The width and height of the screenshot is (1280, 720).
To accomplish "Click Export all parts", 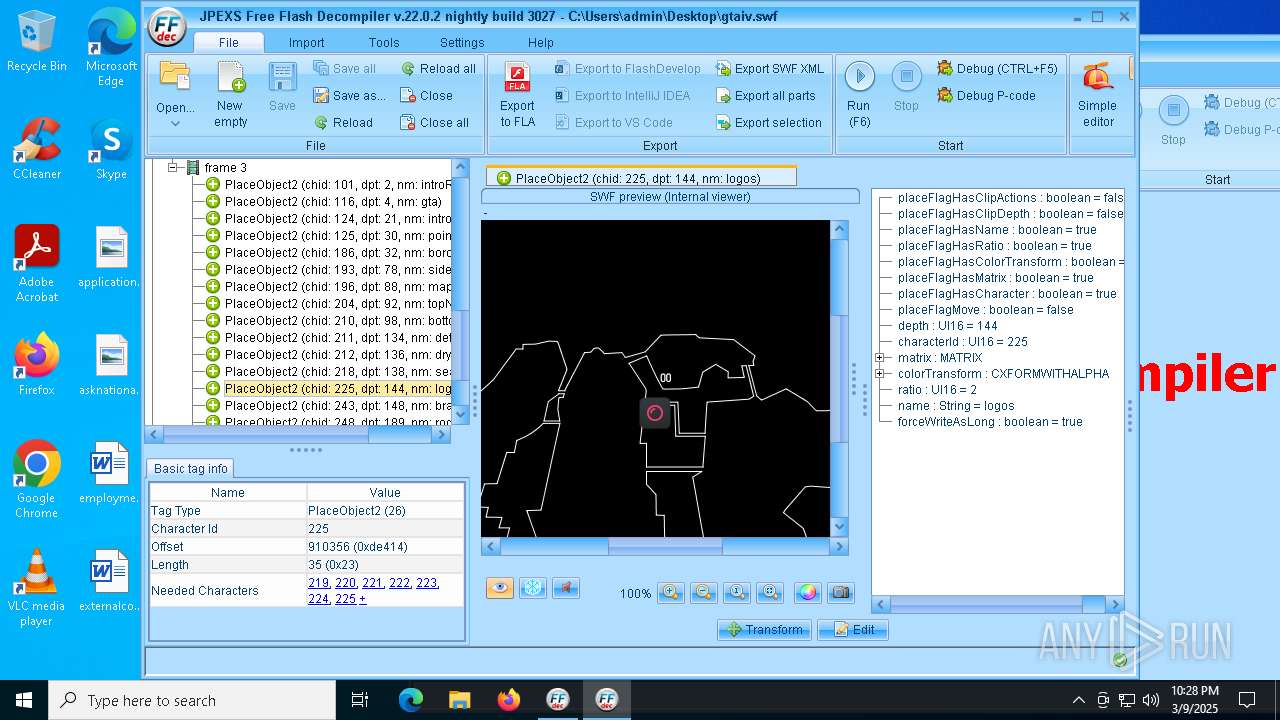I will pyautogui.click(x=765, y=96).
